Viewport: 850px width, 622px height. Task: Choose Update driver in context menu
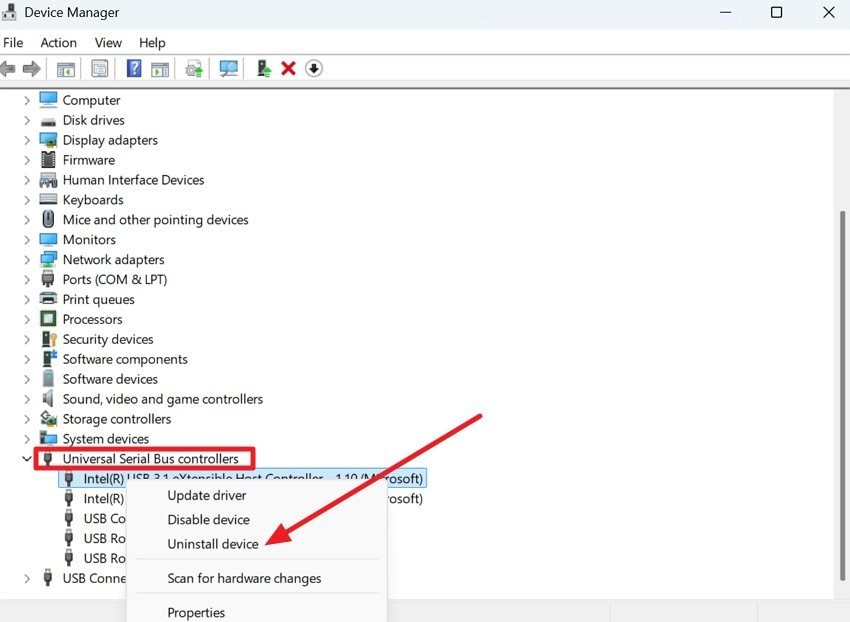(207, 495)
